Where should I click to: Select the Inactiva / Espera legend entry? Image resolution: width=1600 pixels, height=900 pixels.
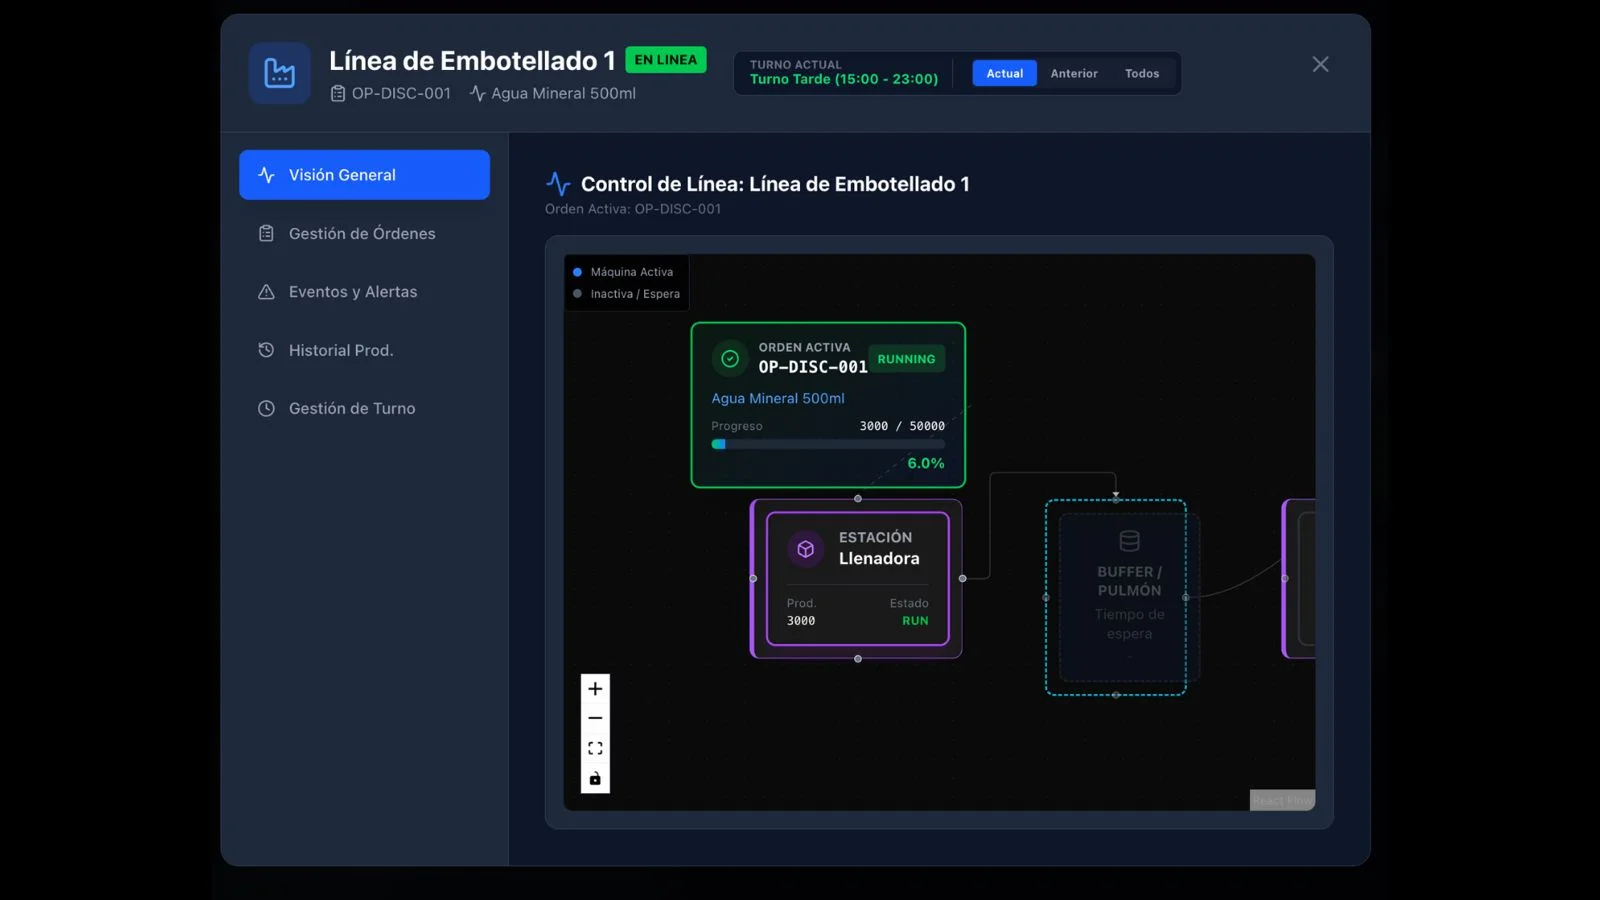pyautogui.click(x=627, y=294)
